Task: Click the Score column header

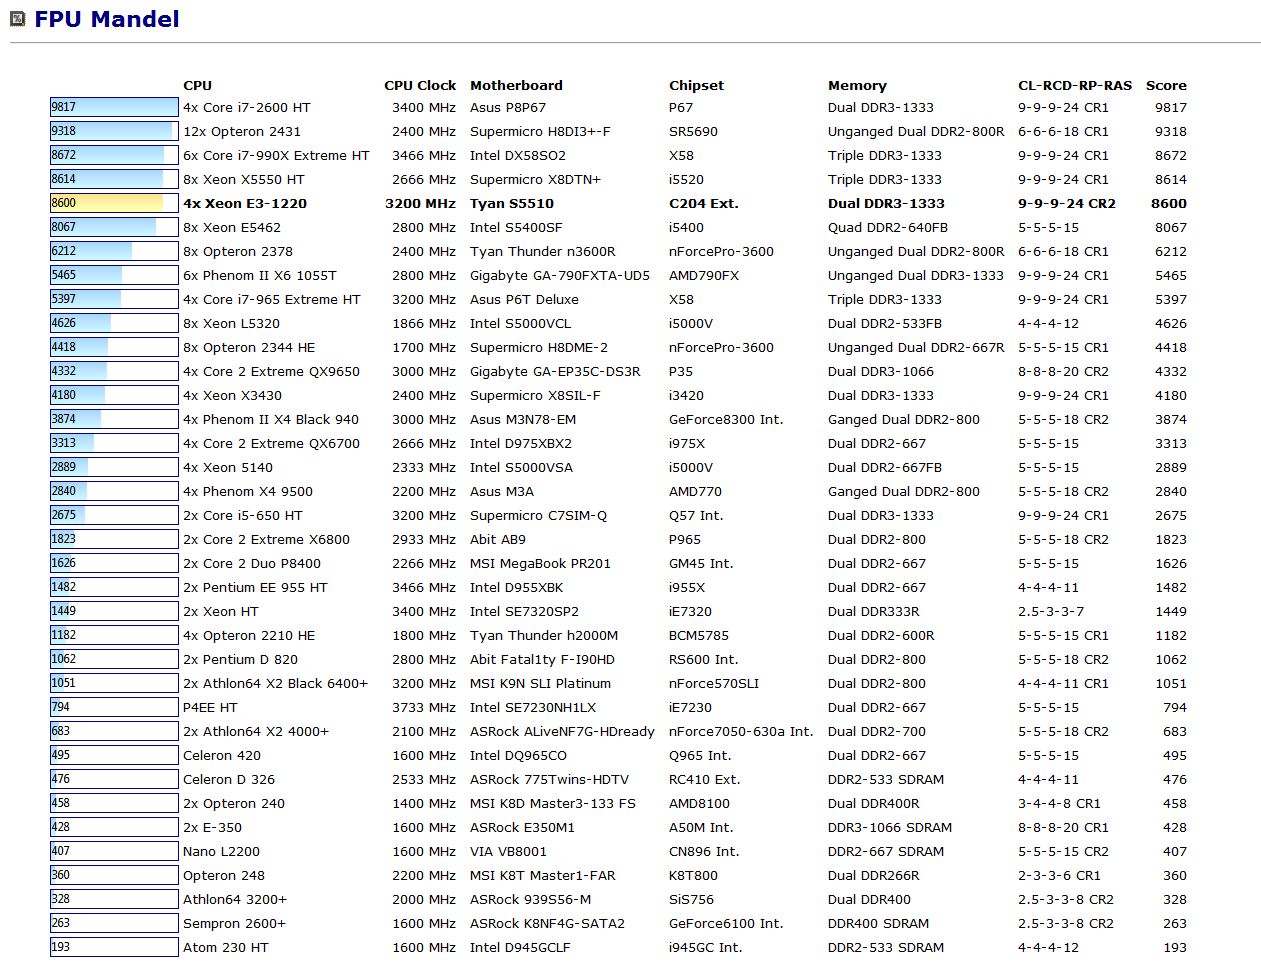Action: [x=1166, y=86]
